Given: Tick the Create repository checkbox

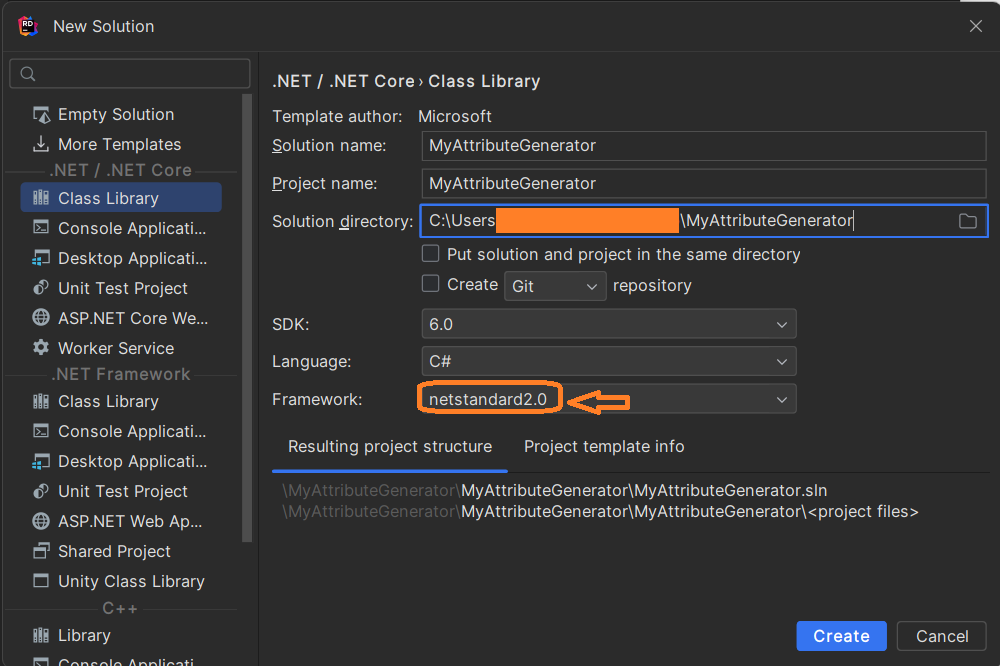Looking at the screenshot, I should point(430,284).
